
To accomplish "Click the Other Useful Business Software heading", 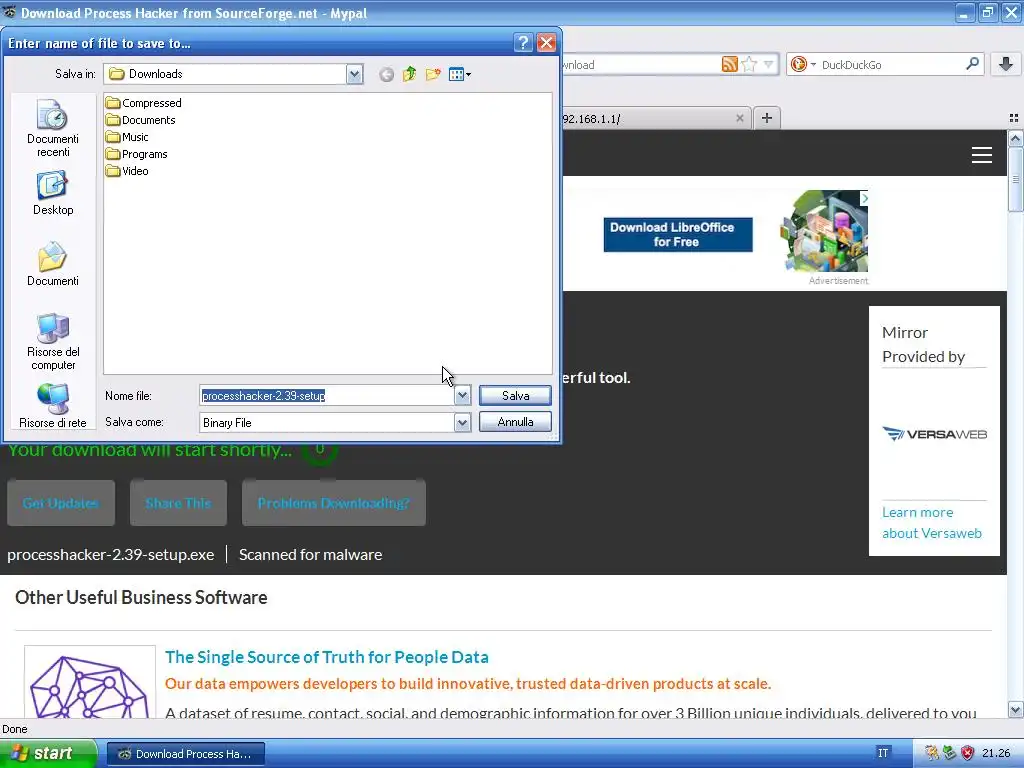I will point(141,598).
